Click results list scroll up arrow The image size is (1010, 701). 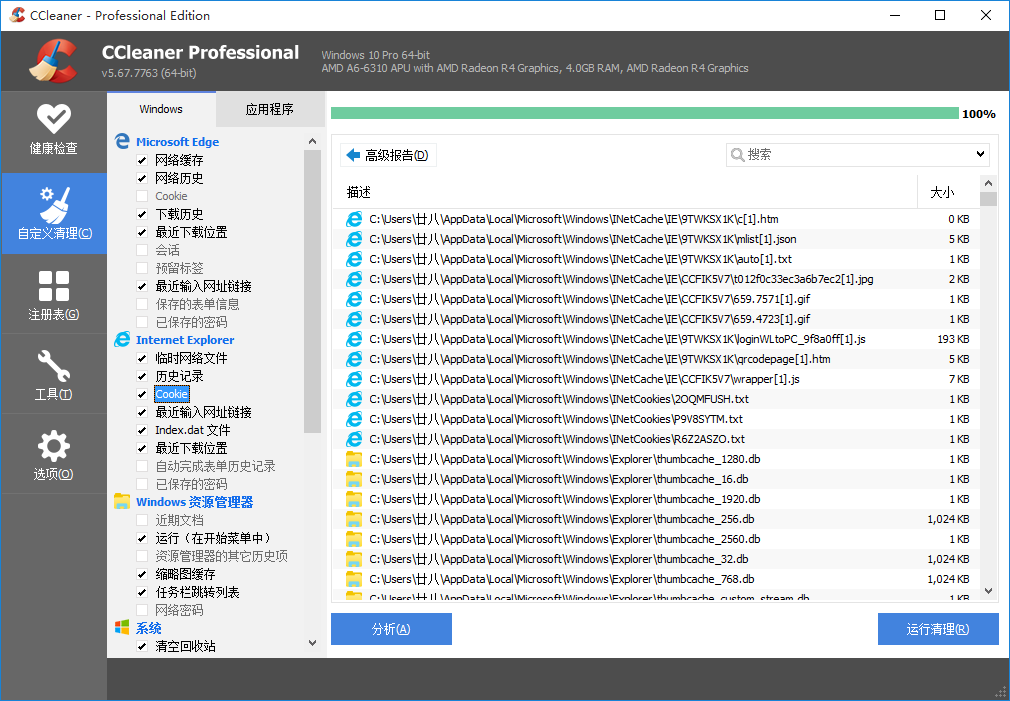(989, 183)
